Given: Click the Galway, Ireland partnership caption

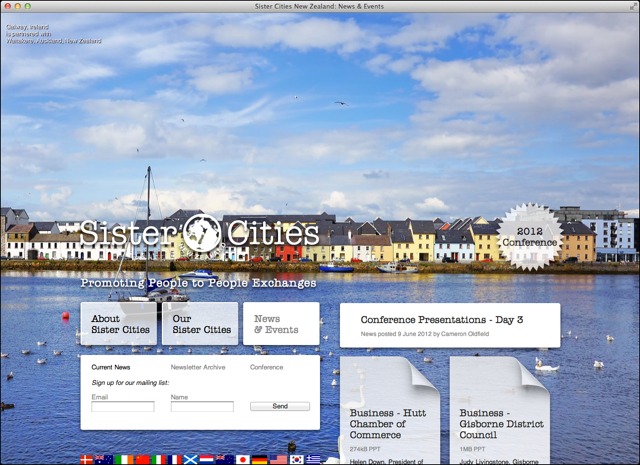Looking at the screenshot, I should (53, 34).
